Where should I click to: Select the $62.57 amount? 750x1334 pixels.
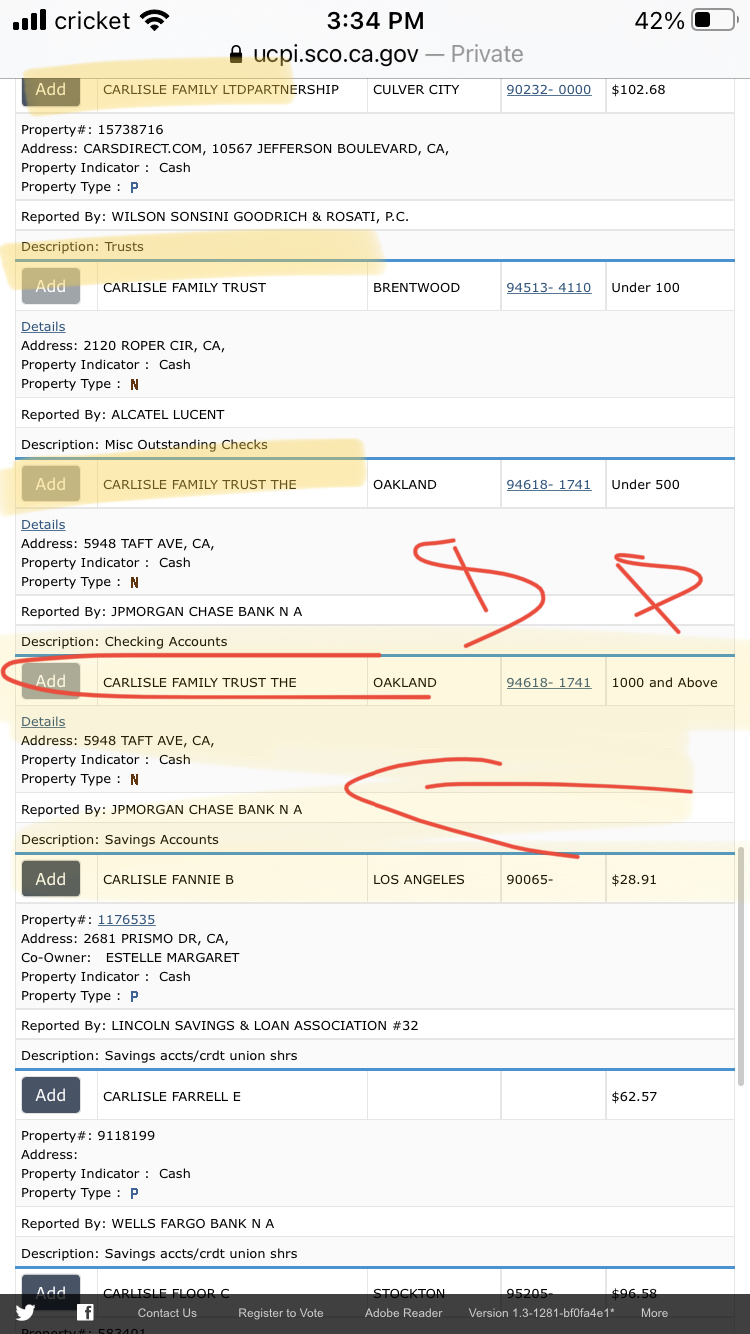point(634,1096)
